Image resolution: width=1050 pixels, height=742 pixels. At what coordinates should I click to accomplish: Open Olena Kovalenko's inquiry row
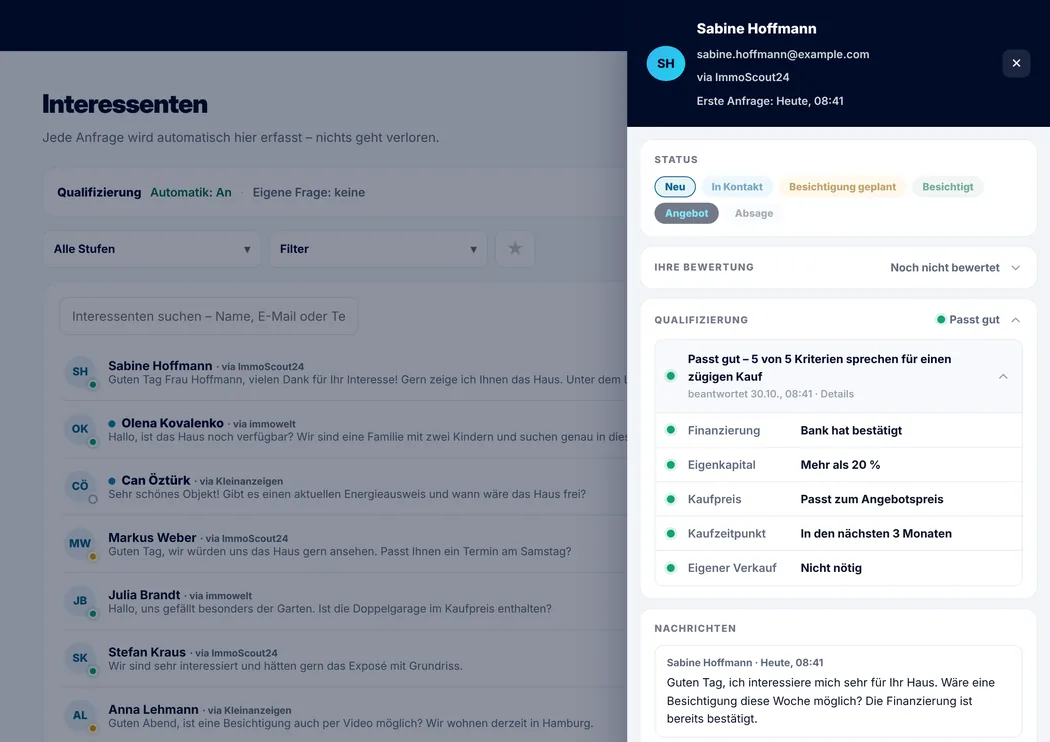pyautogui.click(x=345, y=429)
